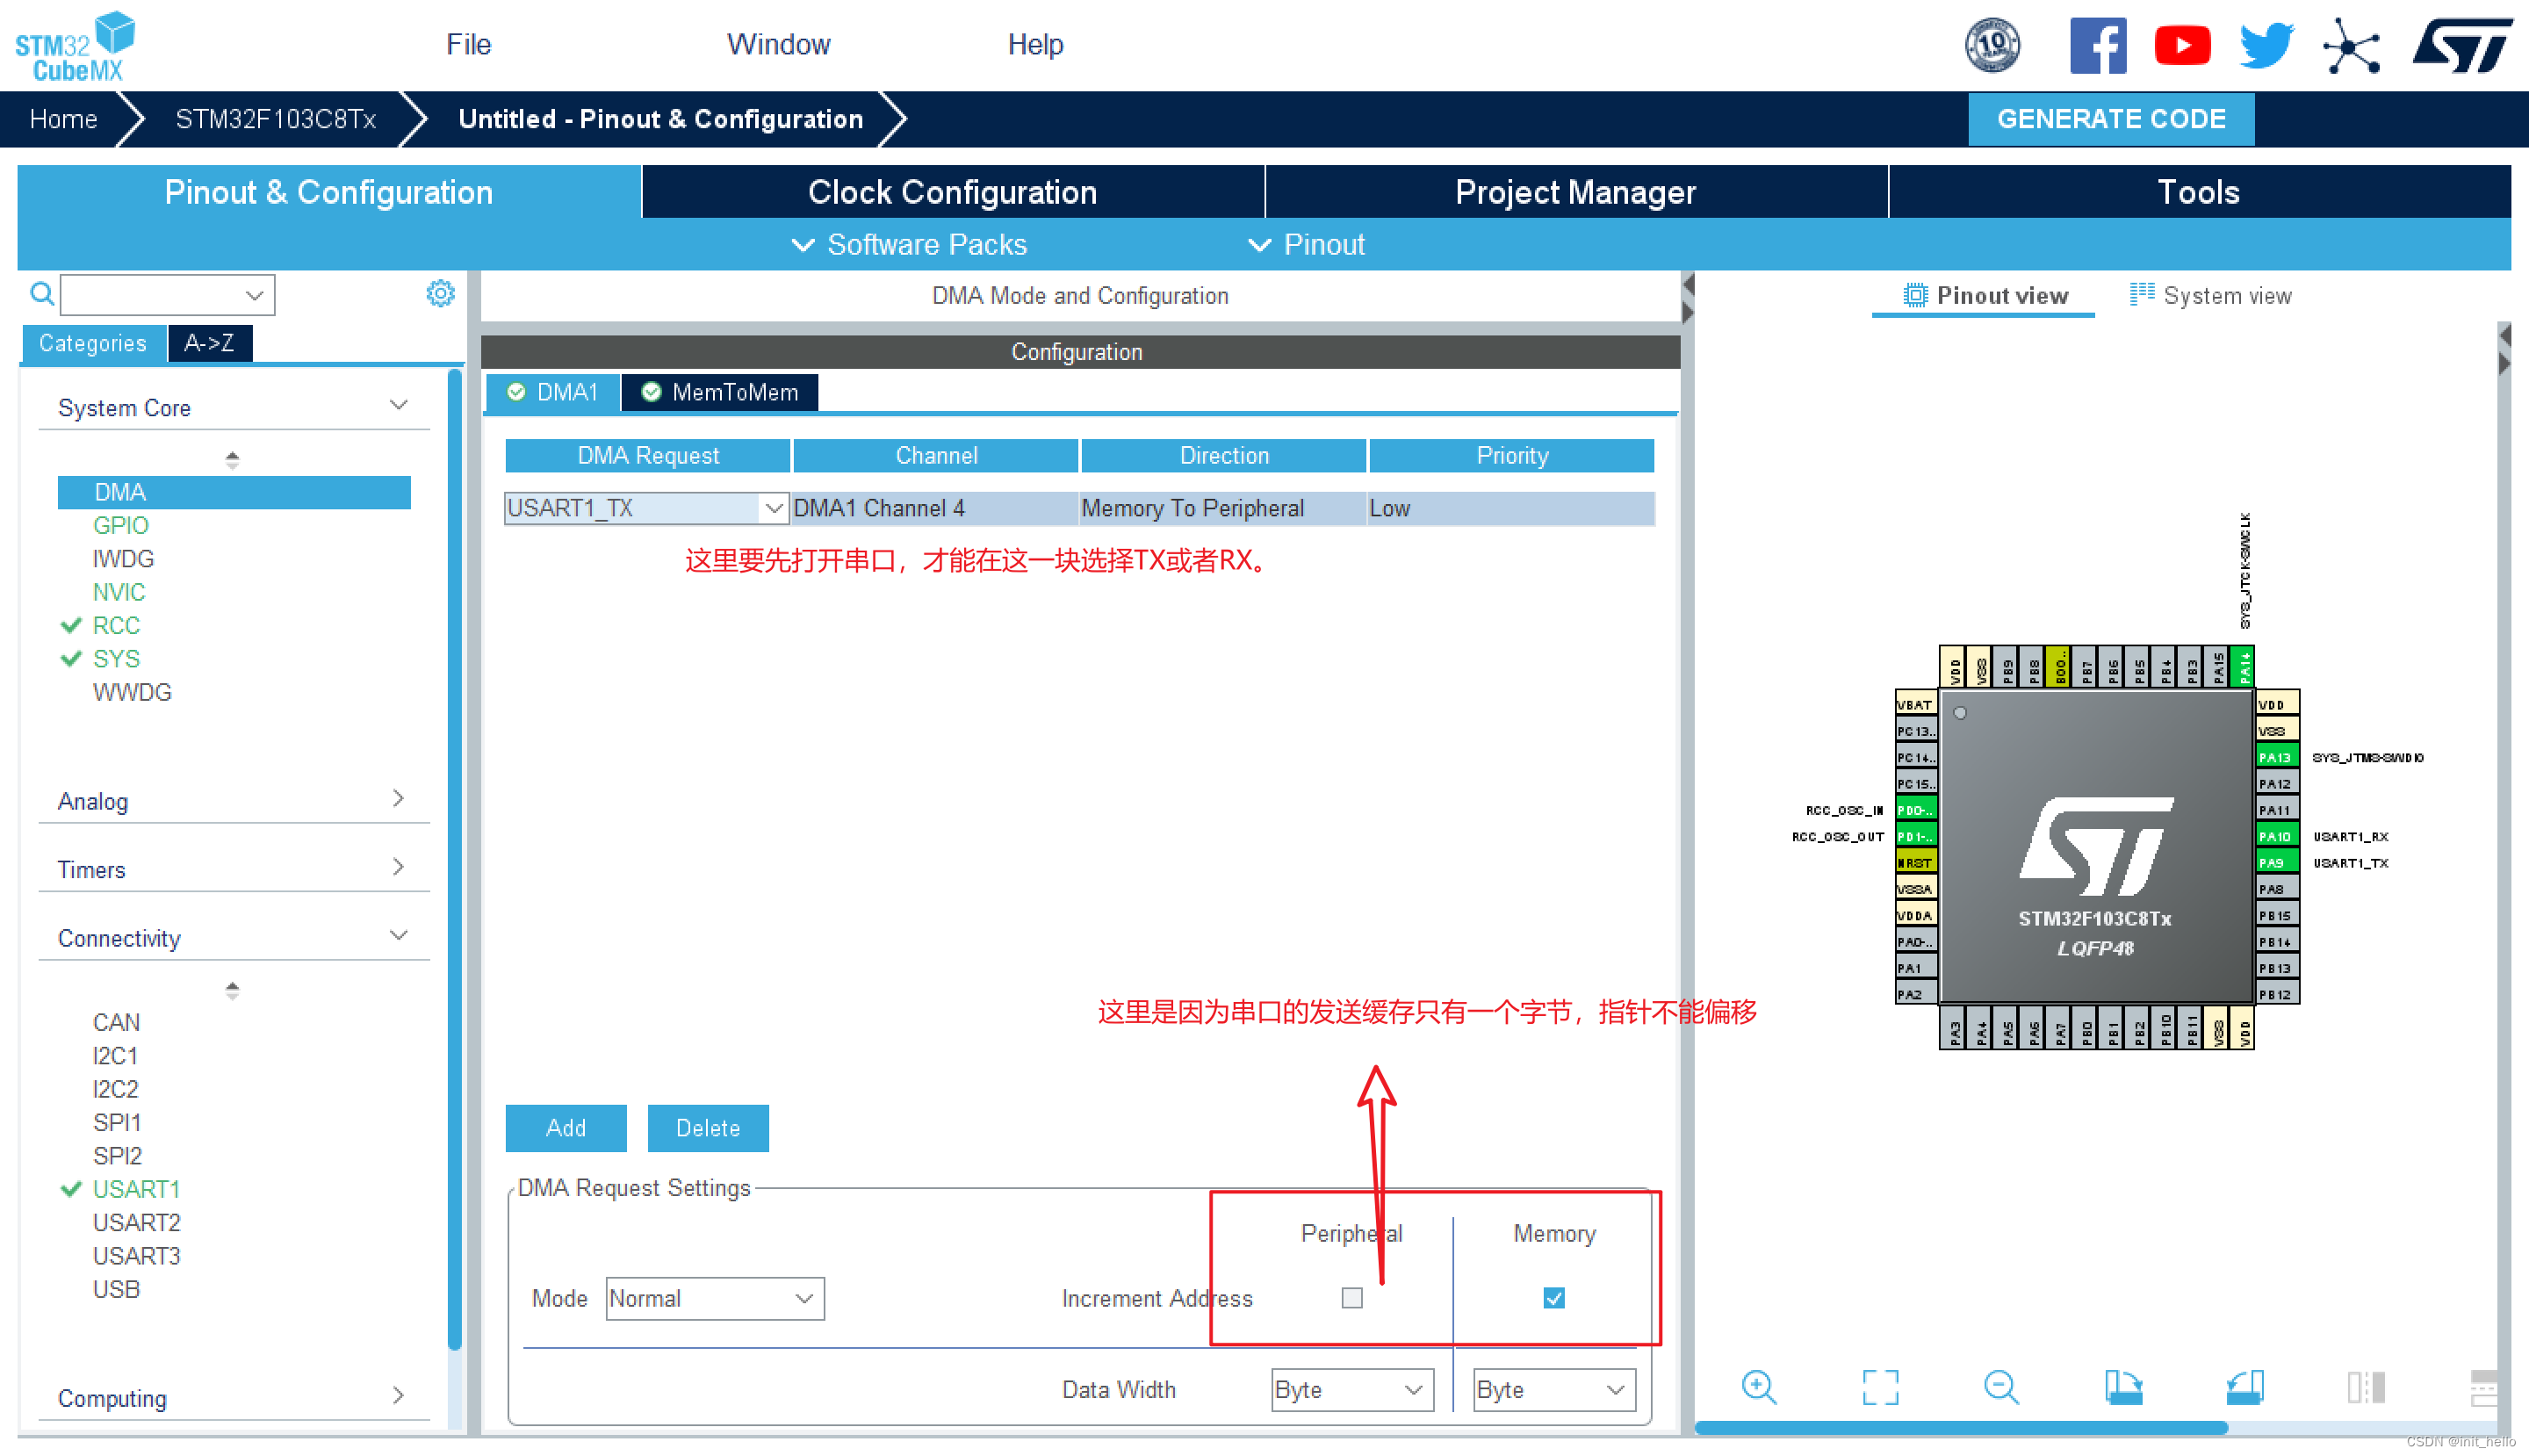
Task: Click the pinout horizontal scrollbar
Action: pos(1960,1427)
